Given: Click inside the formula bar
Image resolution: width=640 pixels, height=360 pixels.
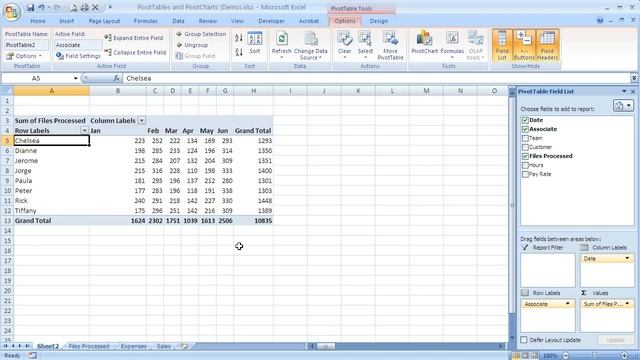Looking at the screenshot, I should [376, 78].
